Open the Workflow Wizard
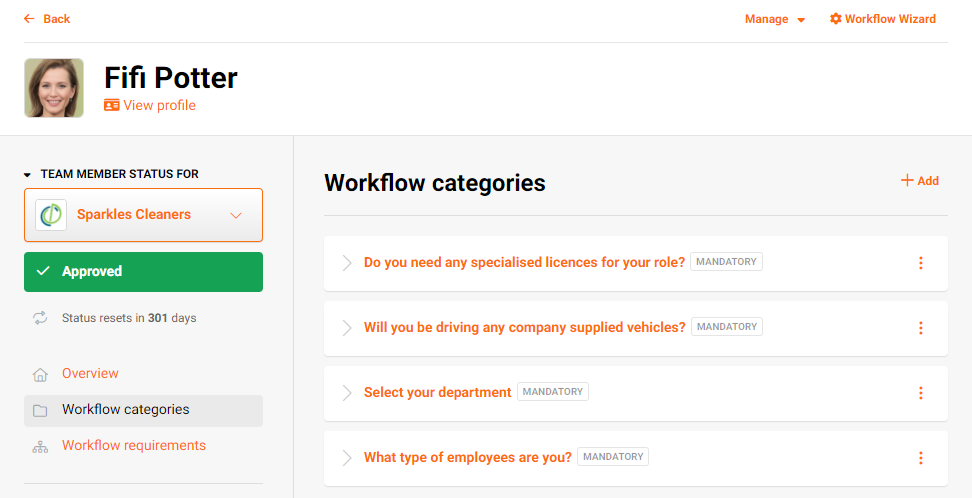This screenshot has width=972, height=498. point(883,19)
